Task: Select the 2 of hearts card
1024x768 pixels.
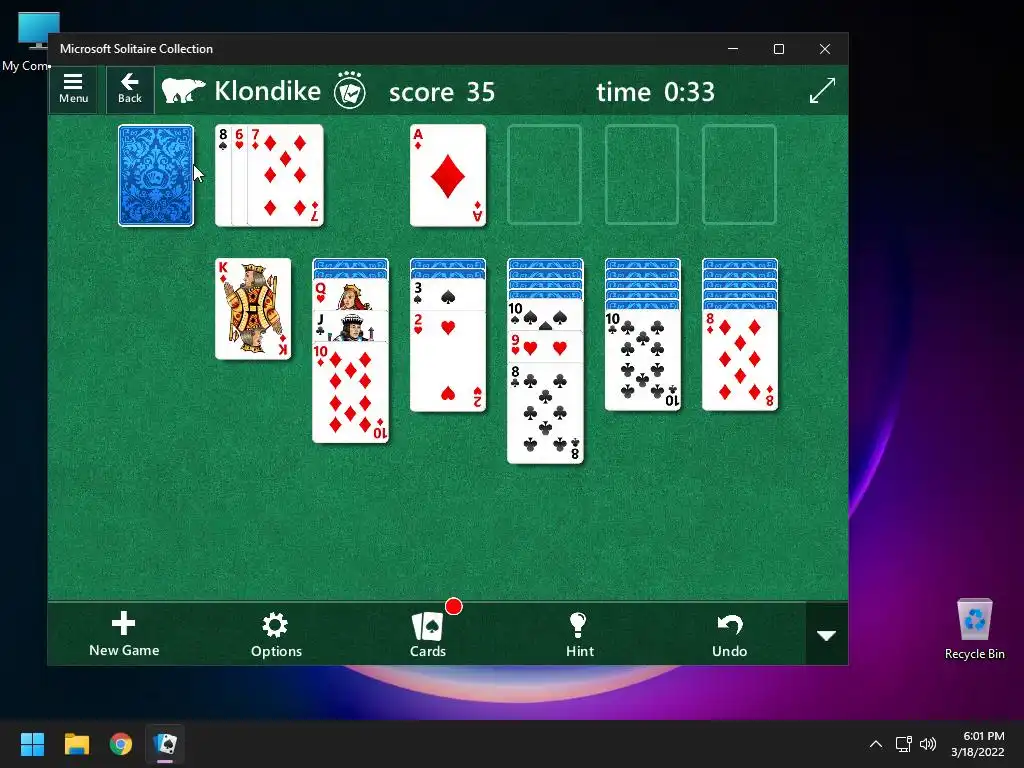Action: tap(448, 361)
